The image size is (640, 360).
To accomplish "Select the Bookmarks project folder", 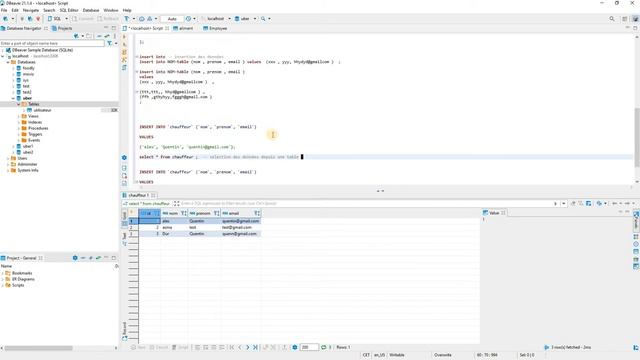I will [22, 273].
